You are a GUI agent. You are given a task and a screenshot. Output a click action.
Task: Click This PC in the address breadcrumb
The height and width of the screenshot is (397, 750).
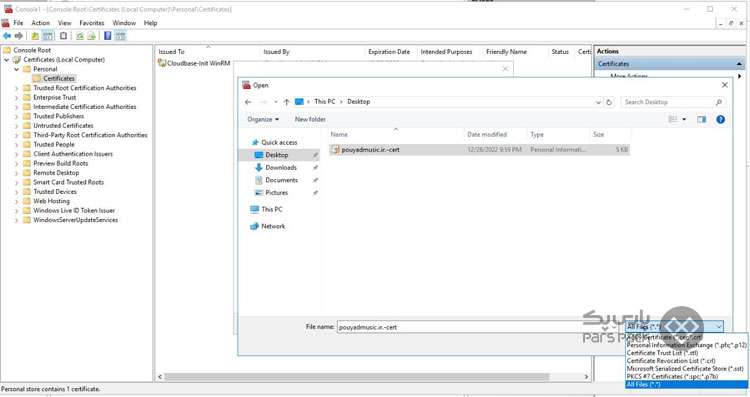tap(325, 101)
